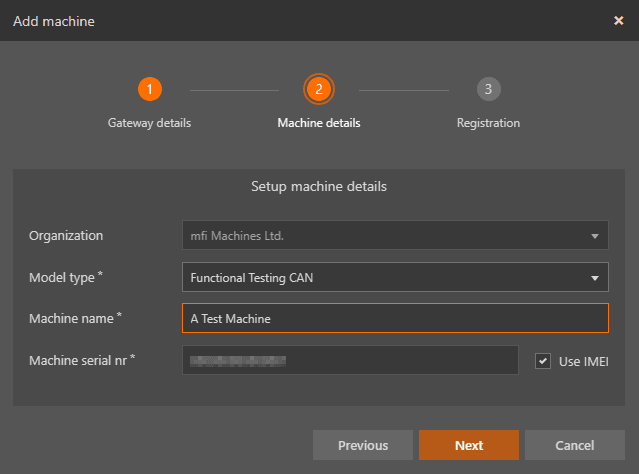Click the arrow on the Organization combo box

click(595, 236)
